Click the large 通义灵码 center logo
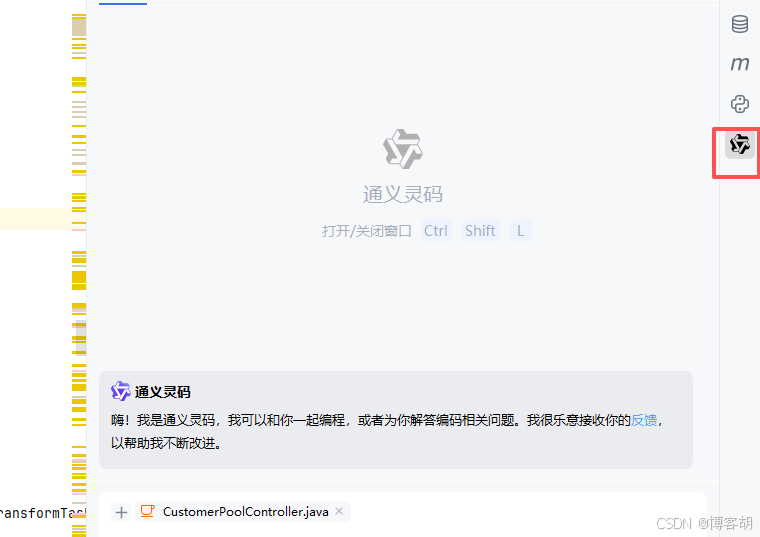760x537 pixels. [402, 149]
